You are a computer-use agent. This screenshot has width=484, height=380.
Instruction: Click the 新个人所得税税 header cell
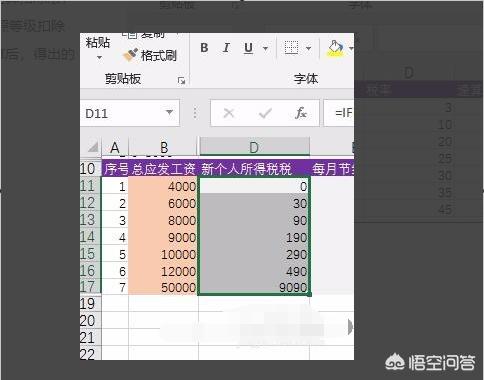[254, 169]
